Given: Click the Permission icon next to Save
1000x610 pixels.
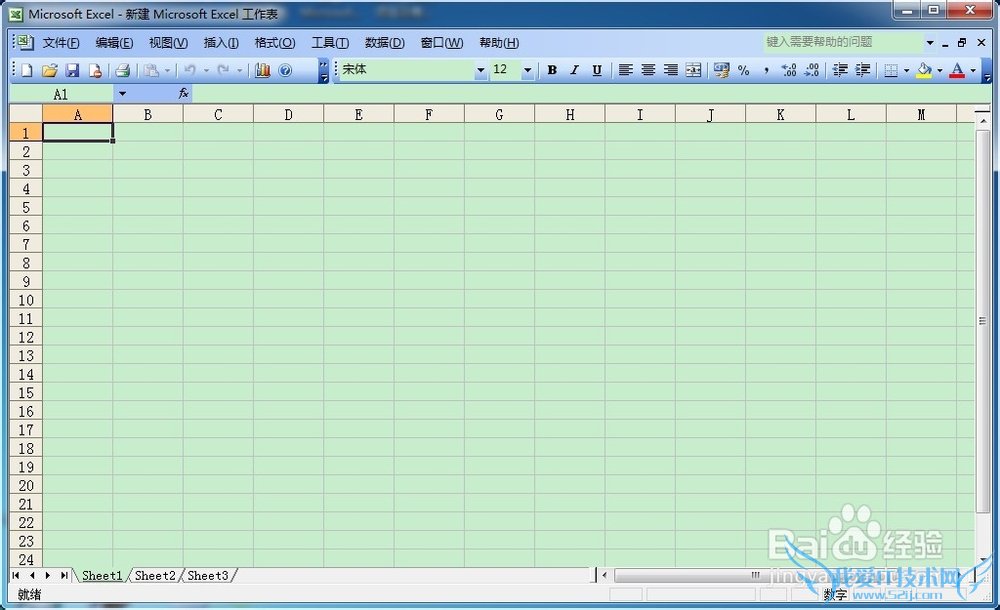Looking at the screenshot, I should pos(95,70).
